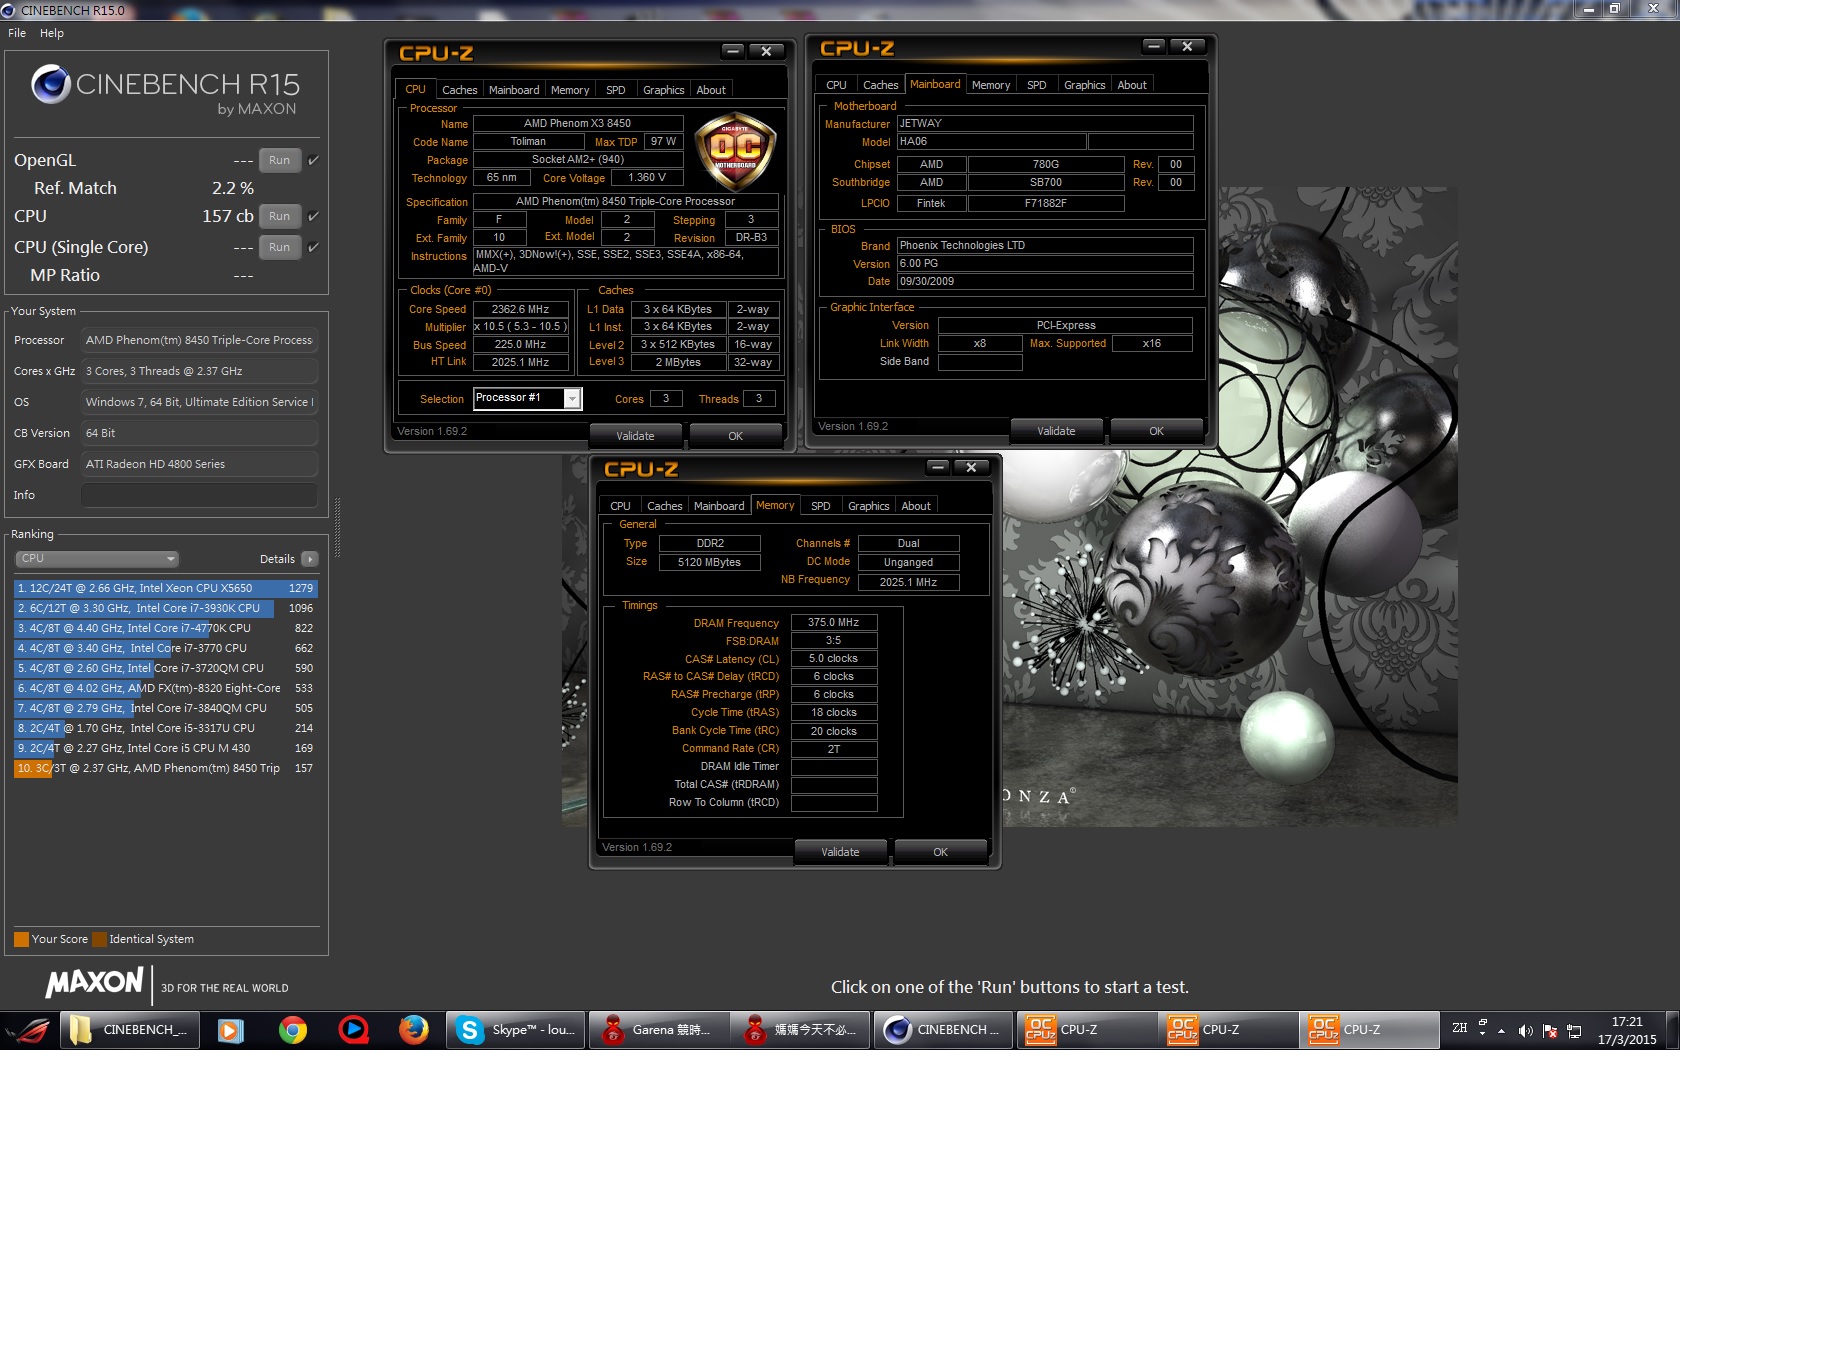Select ranking row Intel Core i5-3317U

pyautogui.click(x=166, y=728)
